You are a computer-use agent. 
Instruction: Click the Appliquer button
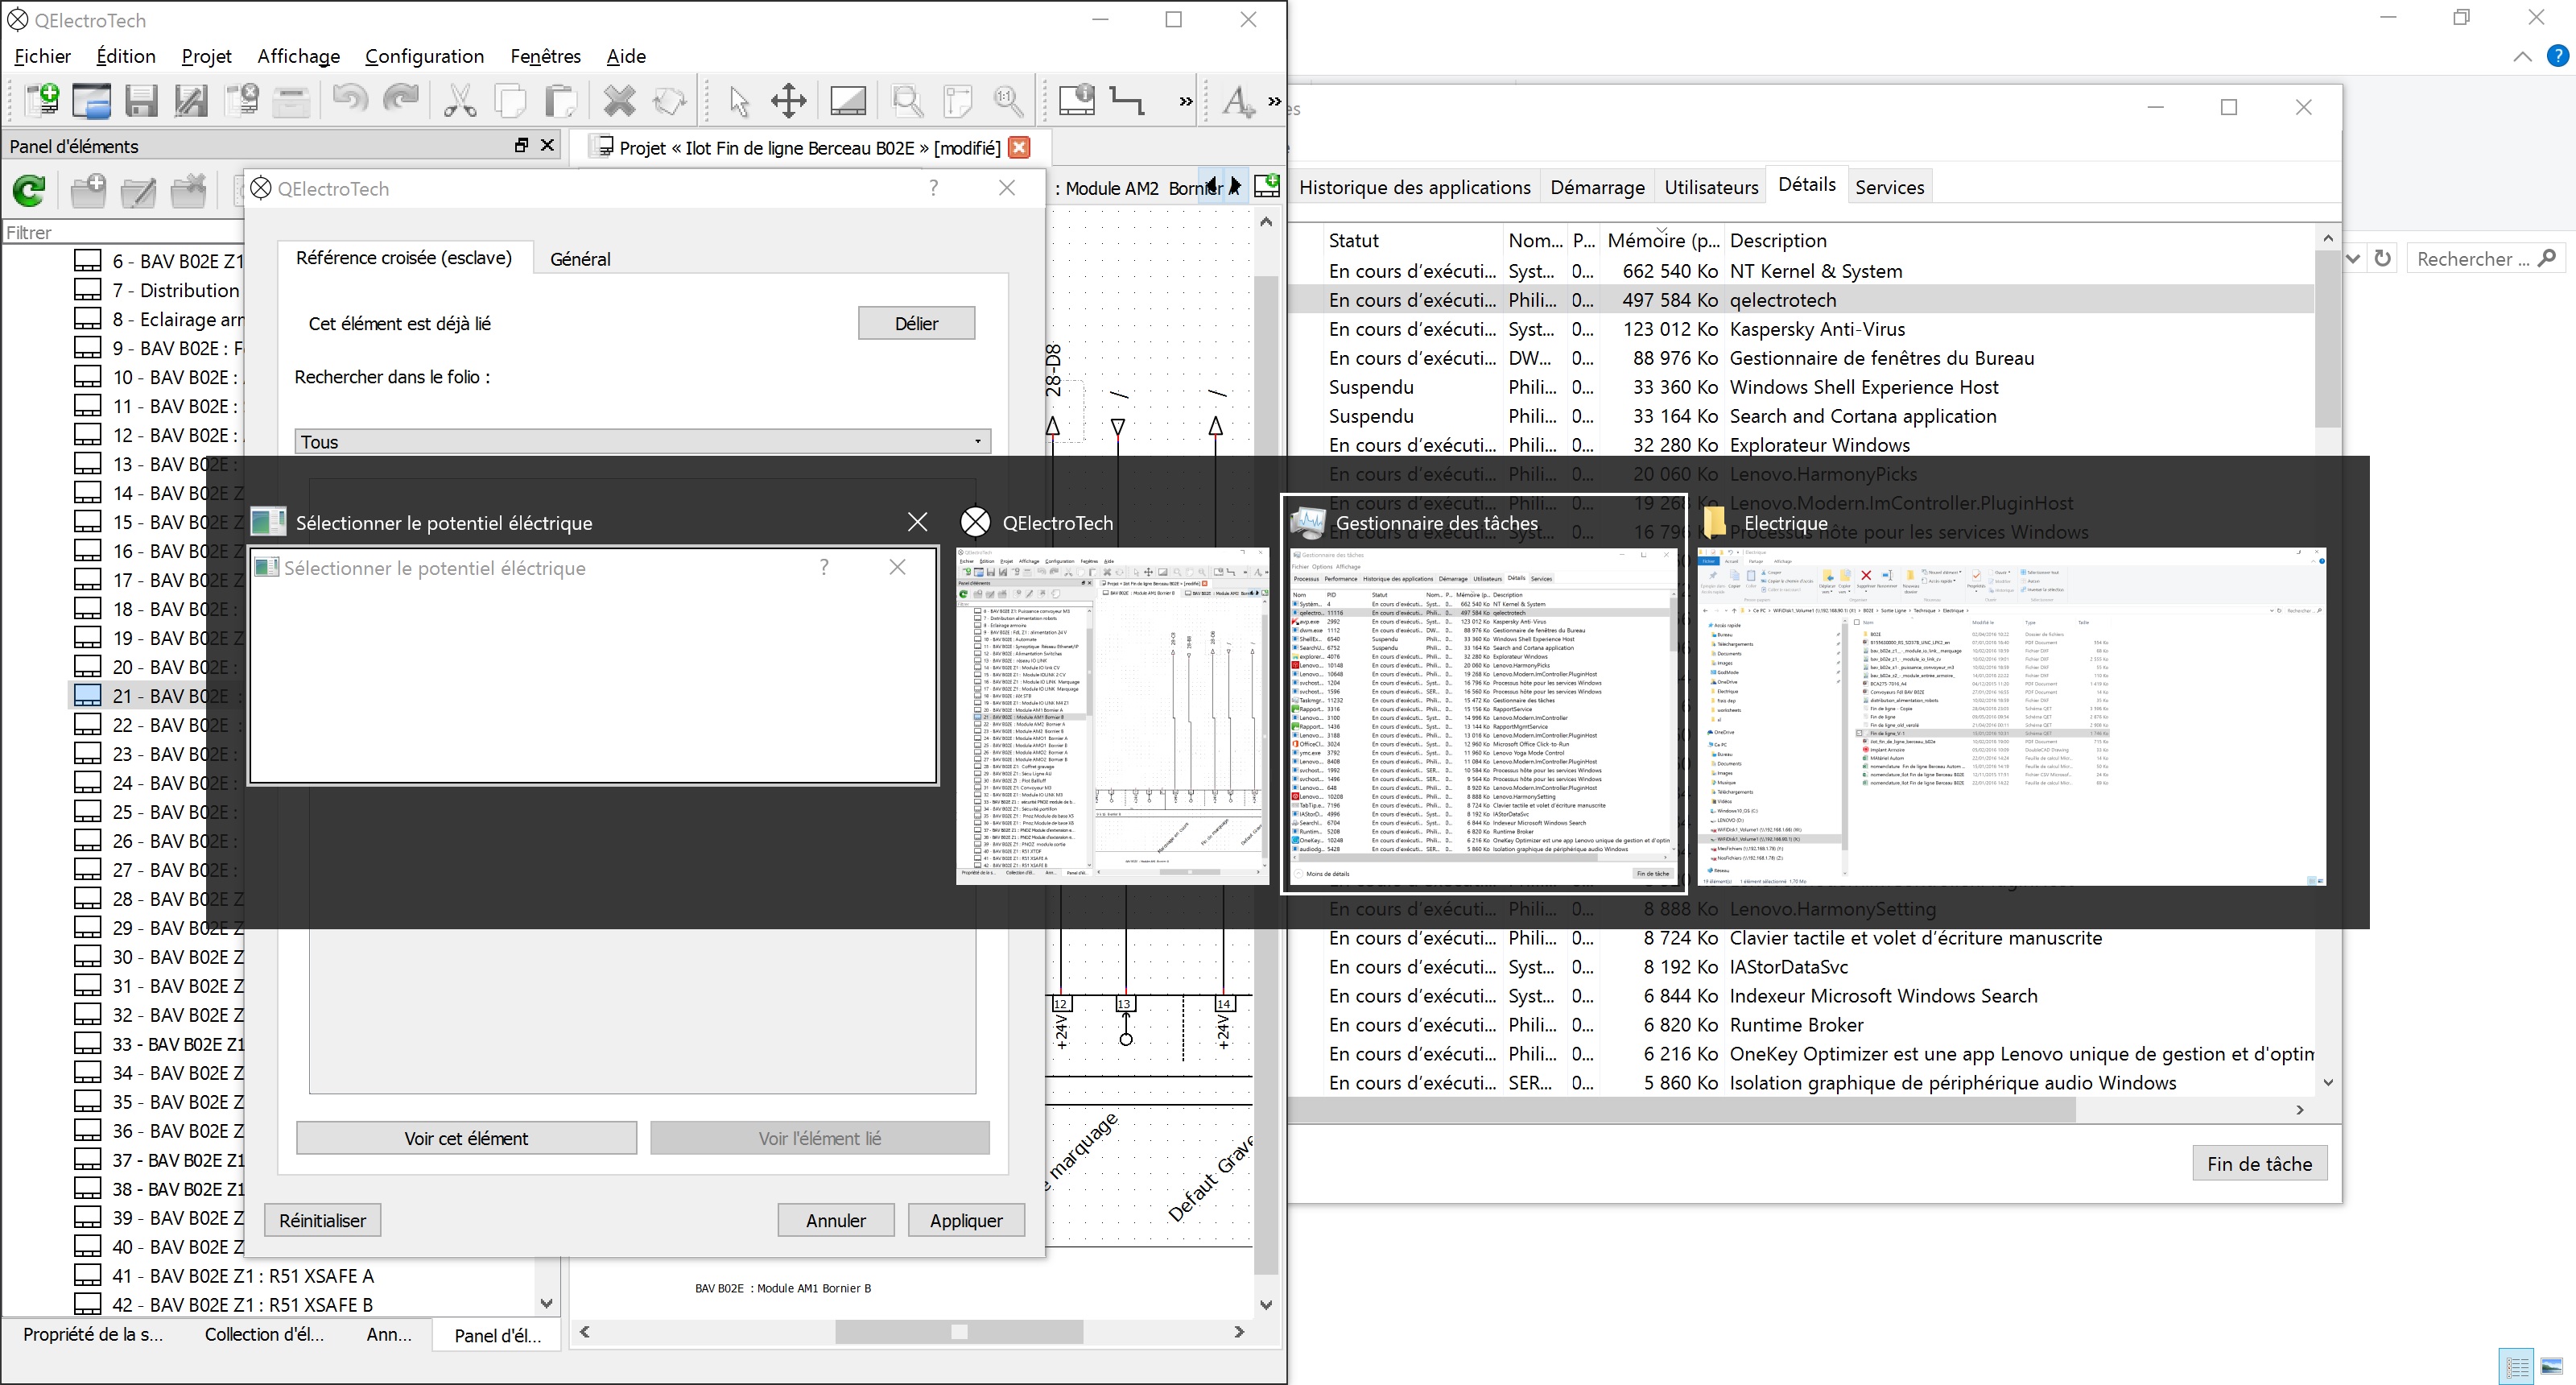point(965,1220)
